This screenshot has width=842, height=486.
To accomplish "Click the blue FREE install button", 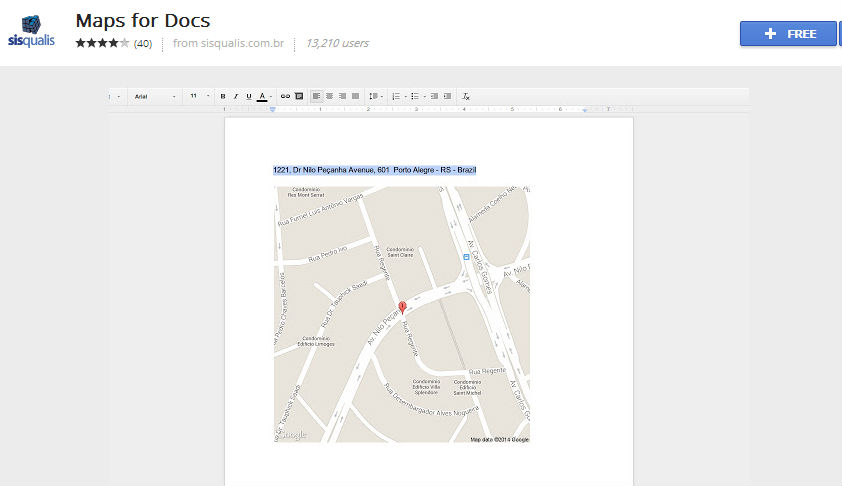I will (788, 34).
